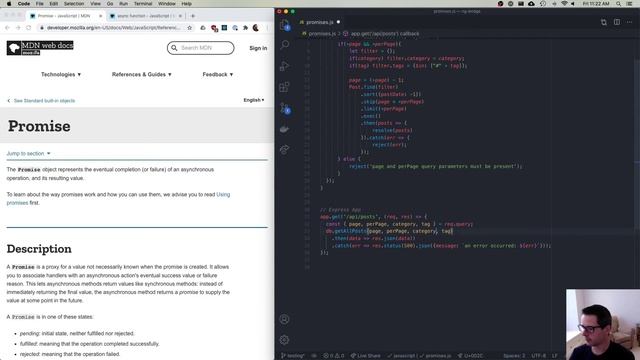Split the editor to the right
640x360 pixels.
pyautogui.click(x=617, y=22)
